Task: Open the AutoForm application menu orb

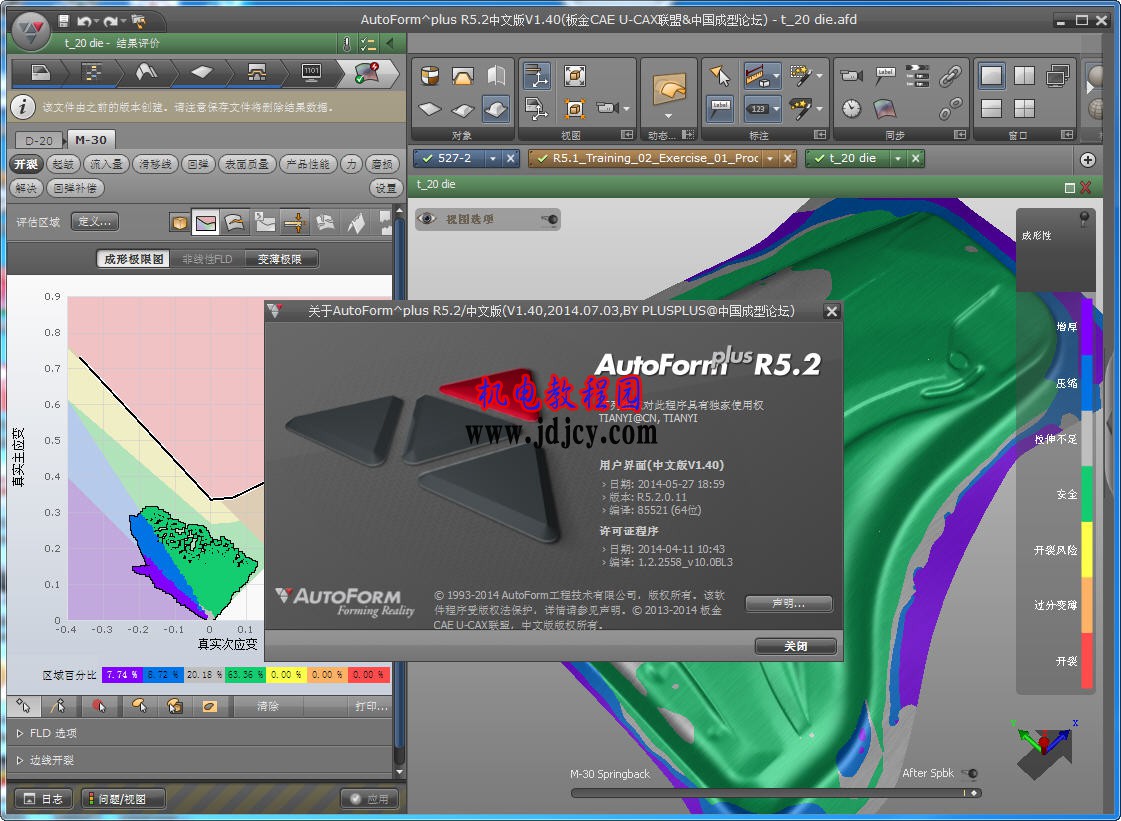Action: (x=31, y=30)
